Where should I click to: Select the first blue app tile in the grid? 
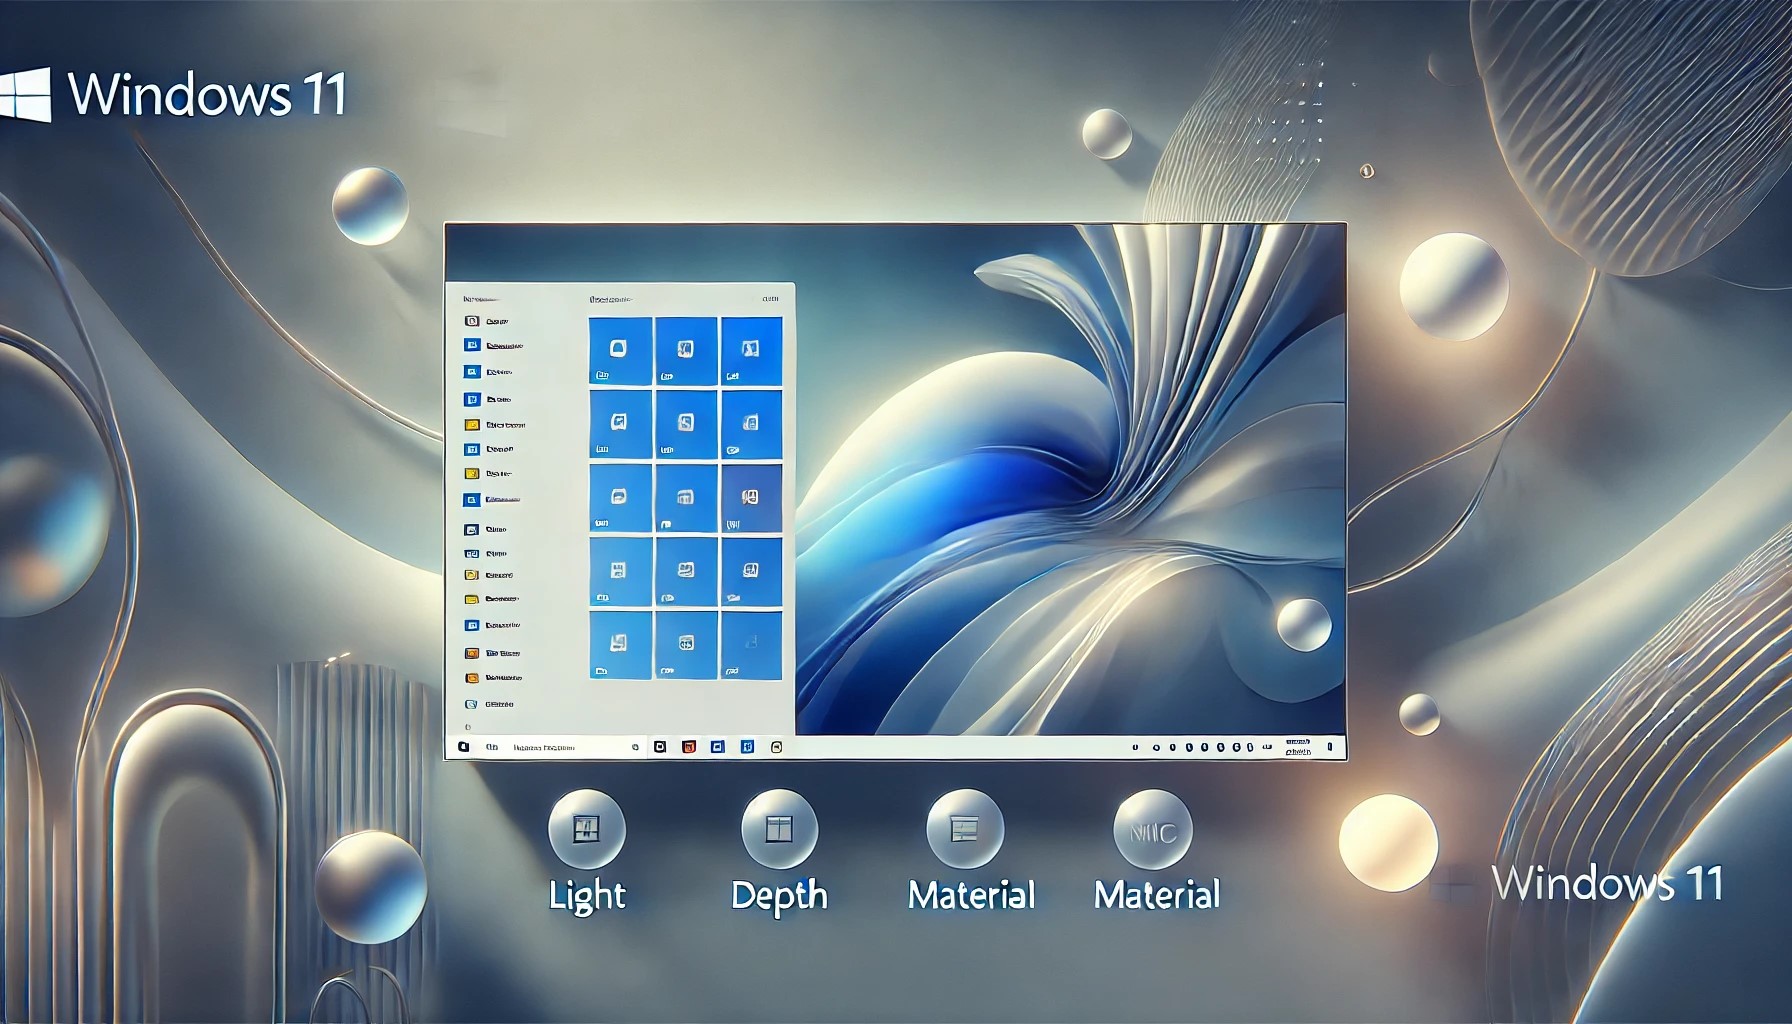619,349
